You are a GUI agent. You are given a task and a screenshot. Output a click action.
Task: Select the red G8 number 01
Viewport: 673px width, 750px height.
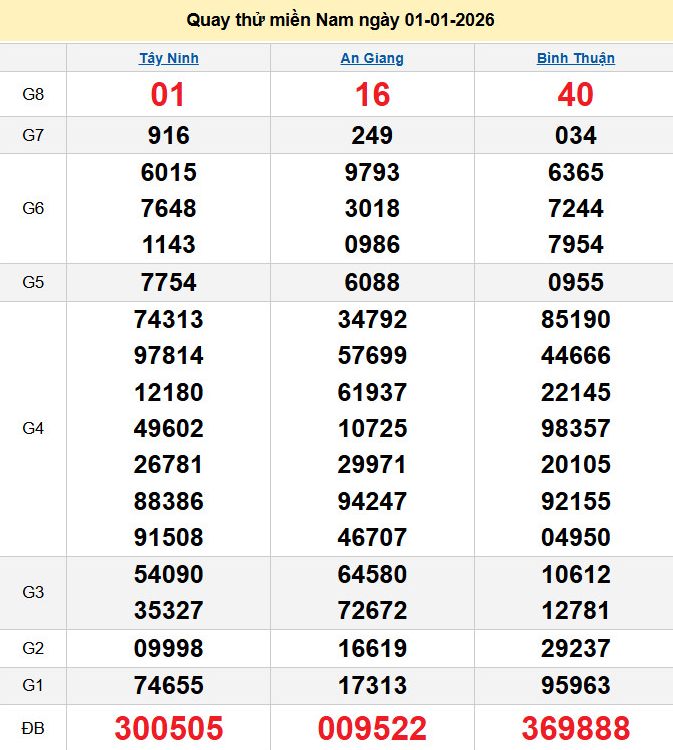[x=168, y=95]
